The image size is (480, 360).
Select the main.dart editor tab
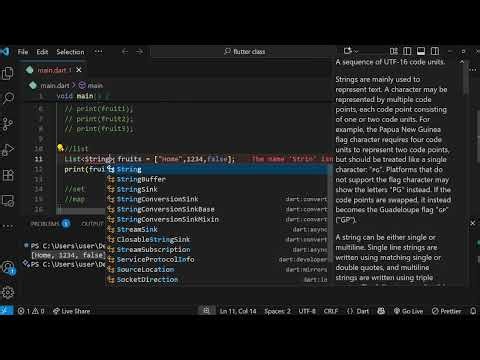tap(53, 70)
